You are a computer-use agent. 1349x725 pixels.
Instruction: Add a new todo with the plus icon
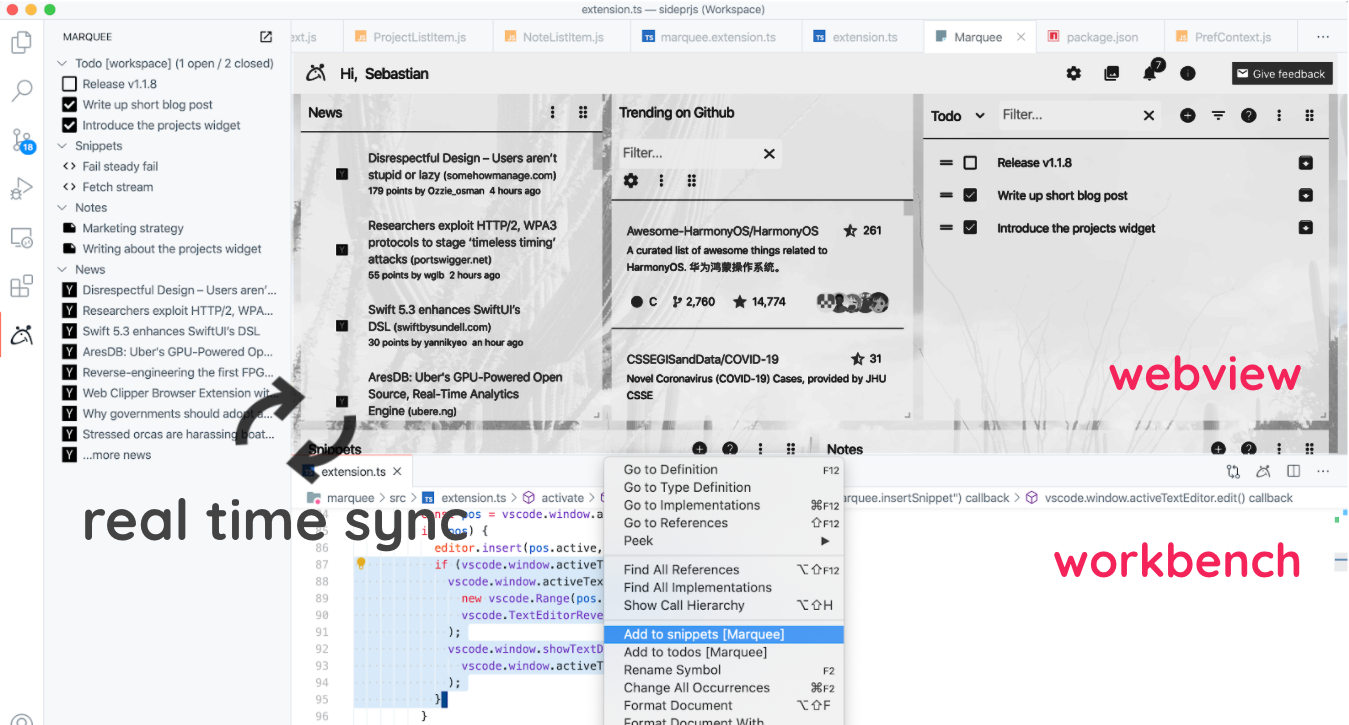pyautogui.click(x=1187, y=115)
